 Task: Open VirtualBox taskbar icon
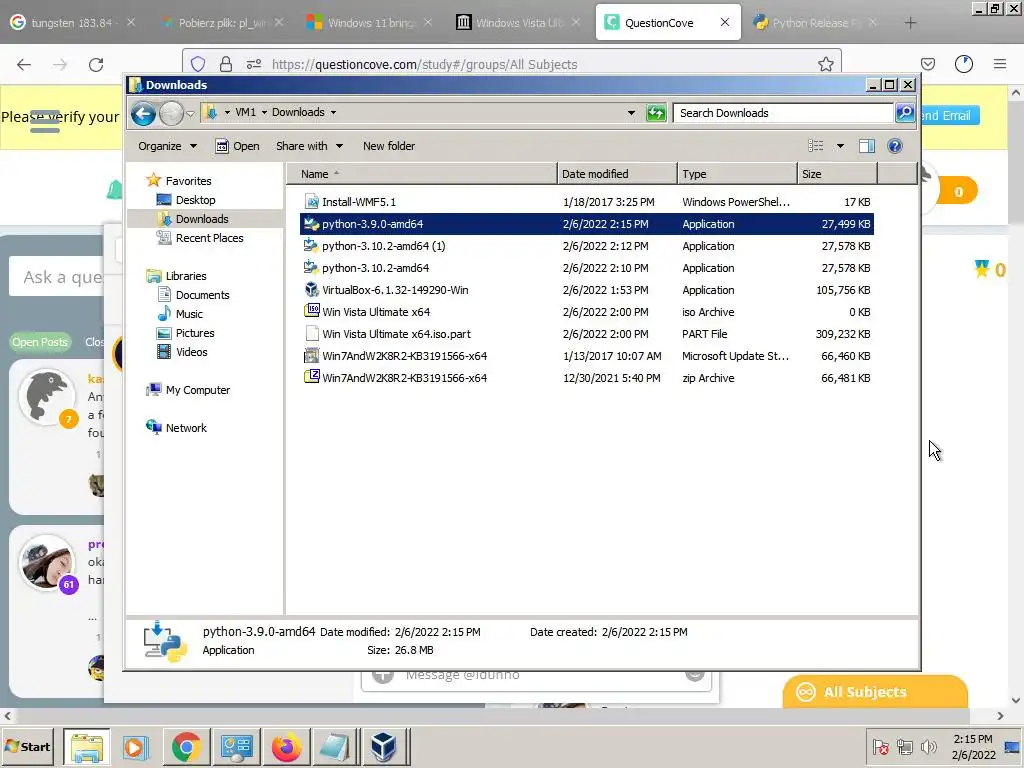383,747
